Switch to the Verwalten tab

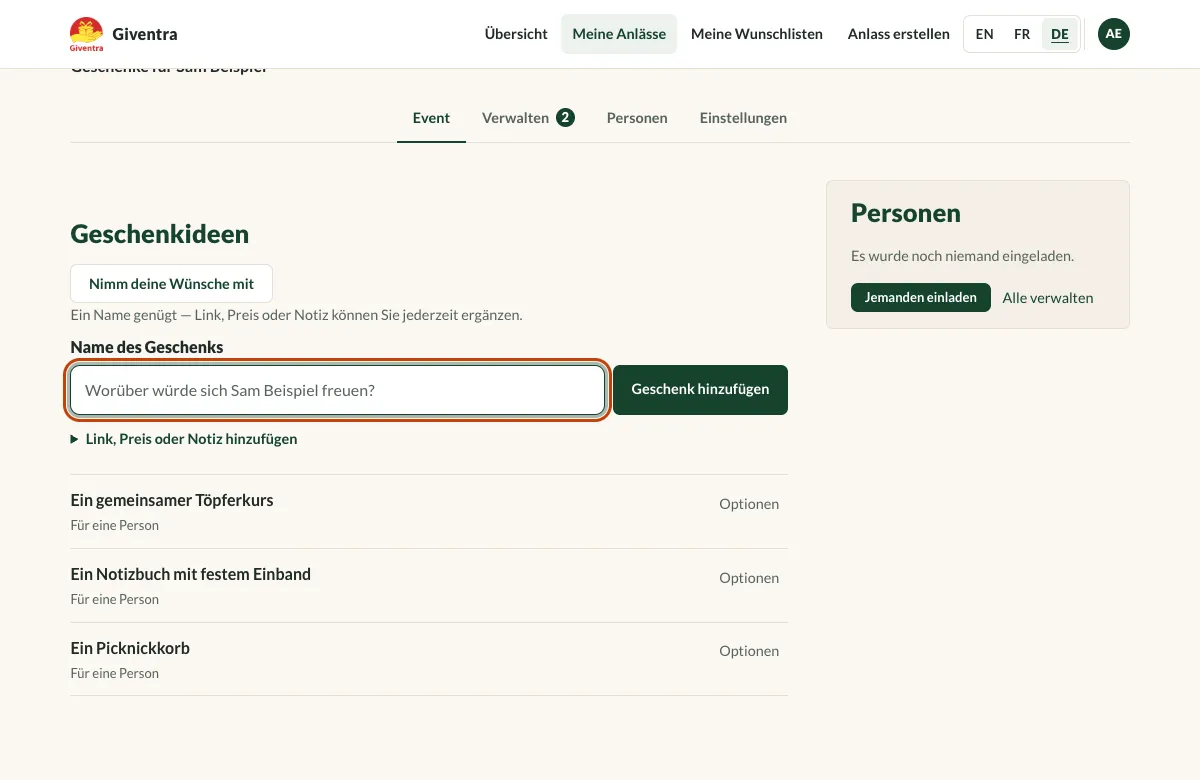click(x=528, y=118)
